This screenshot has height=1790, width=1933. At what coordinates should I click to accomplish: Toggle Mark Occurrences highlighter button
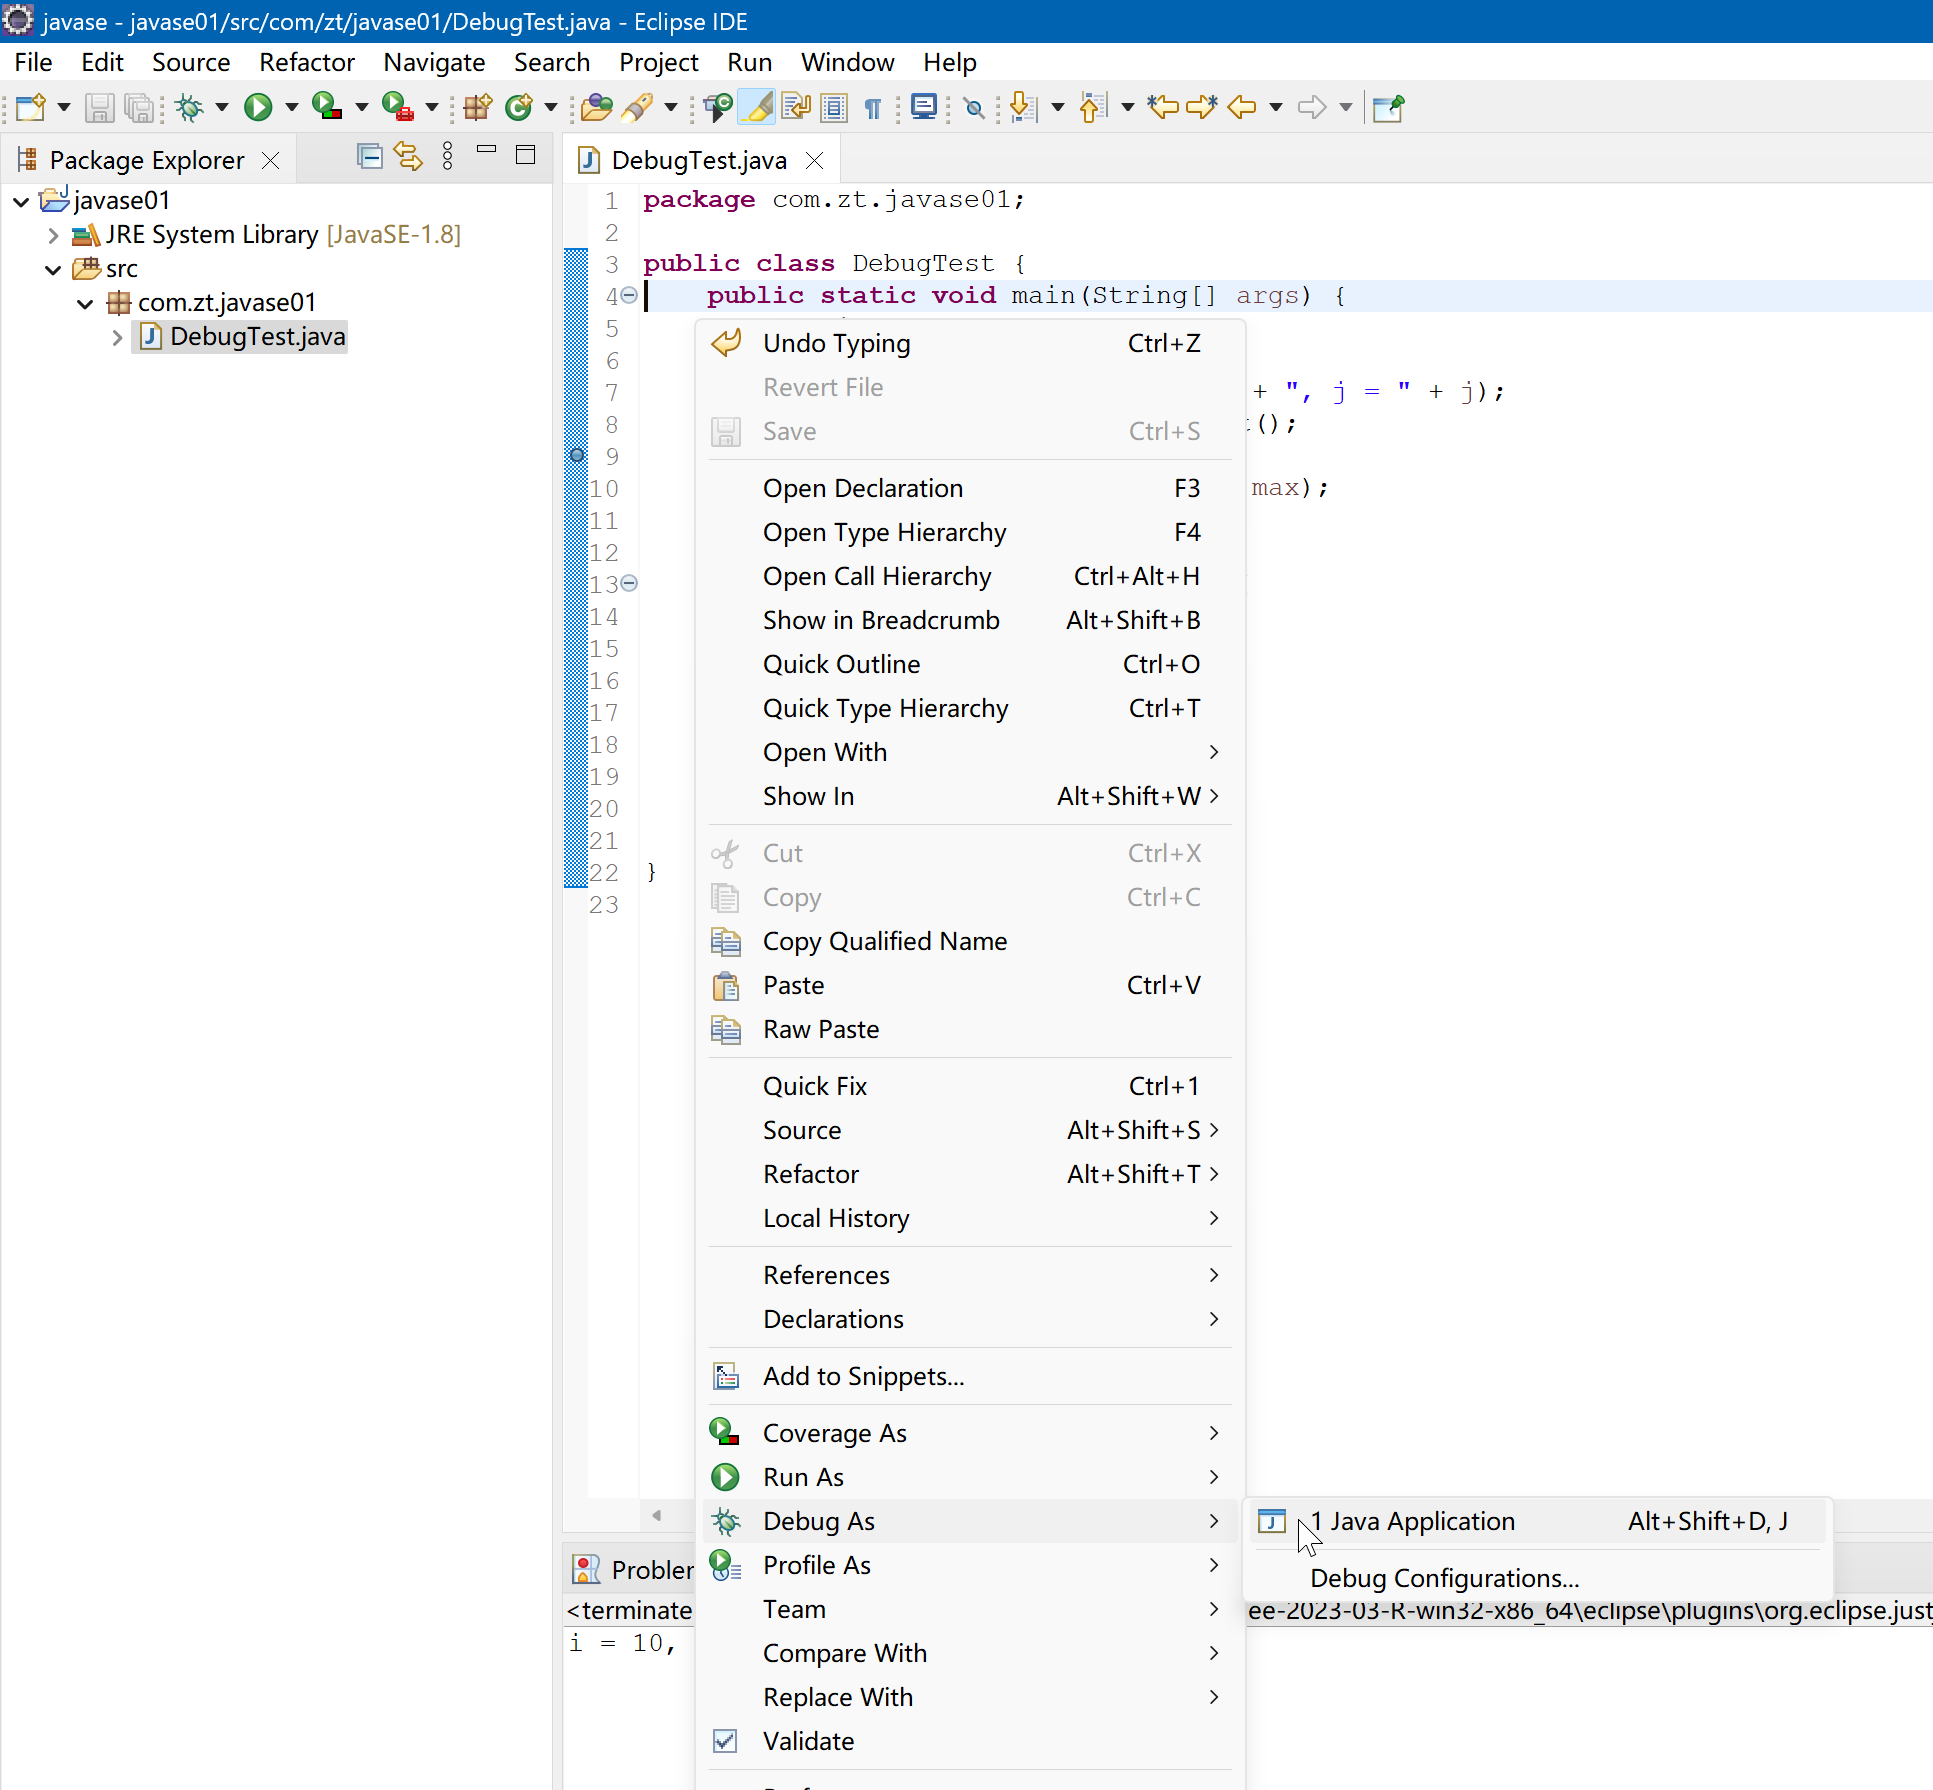tap(757, 107)
